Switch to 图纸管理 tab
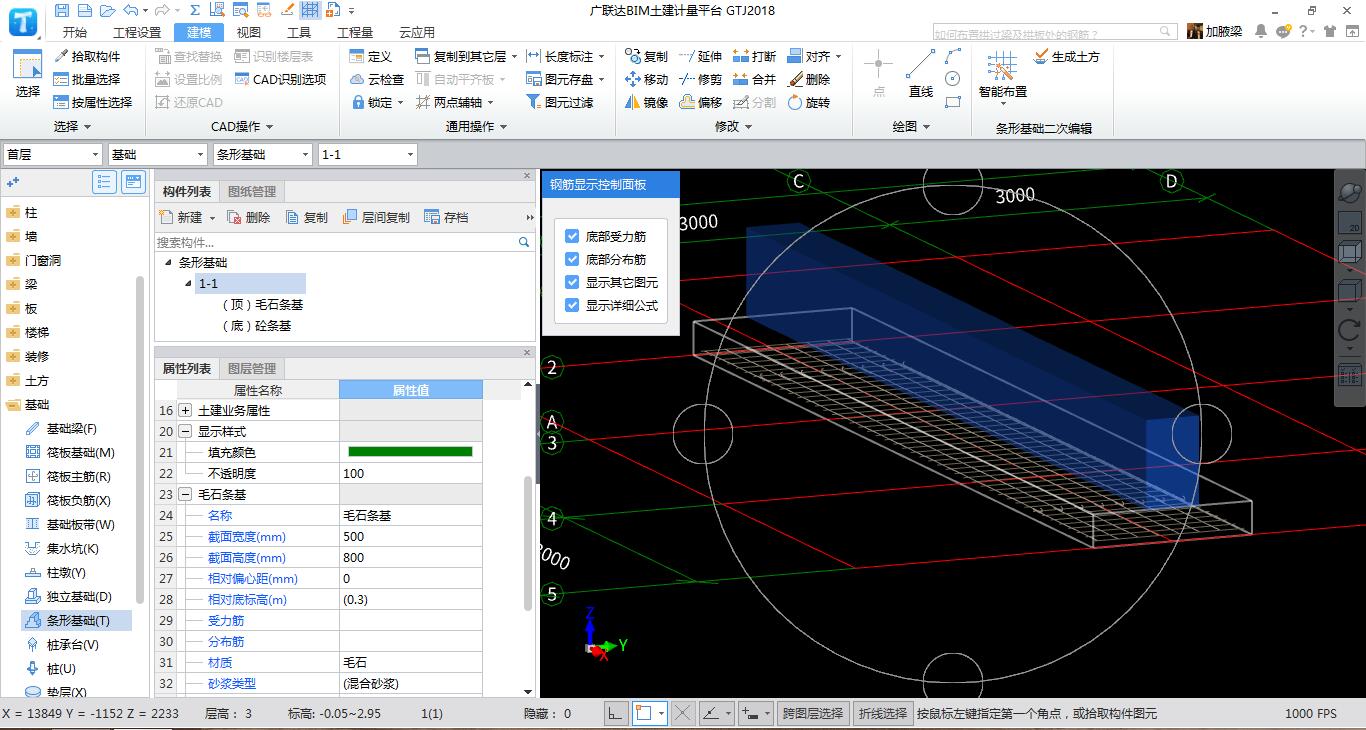The width and height of the screenshot is (1366, 730). point(252,191)
